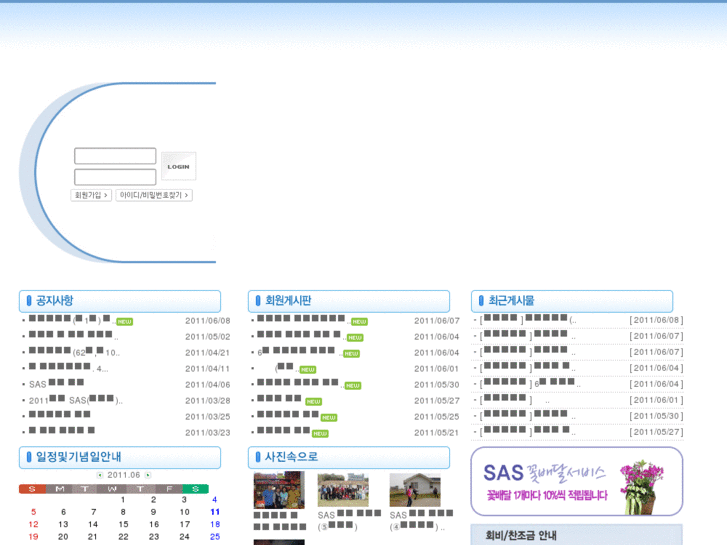Select day 10 in the calendar
Screen dimensions: 727x545
click(185, 512)
